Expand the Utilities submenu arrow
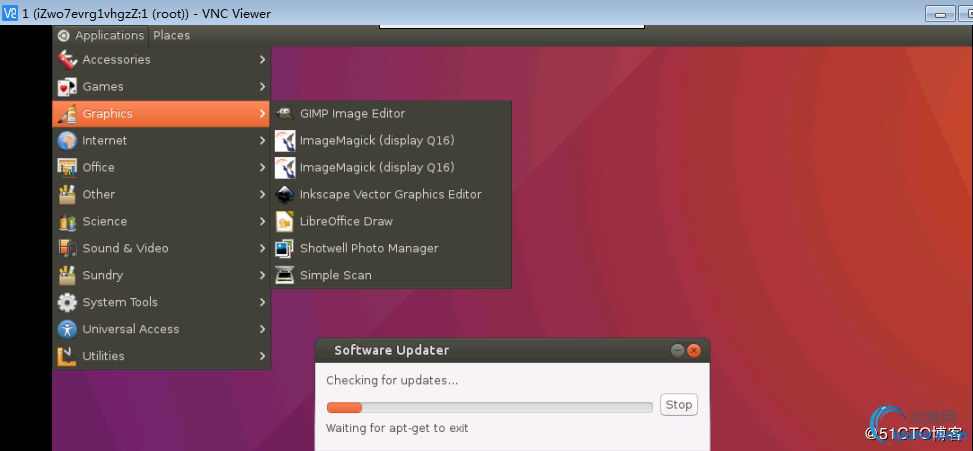 click(x=262, y=356)
